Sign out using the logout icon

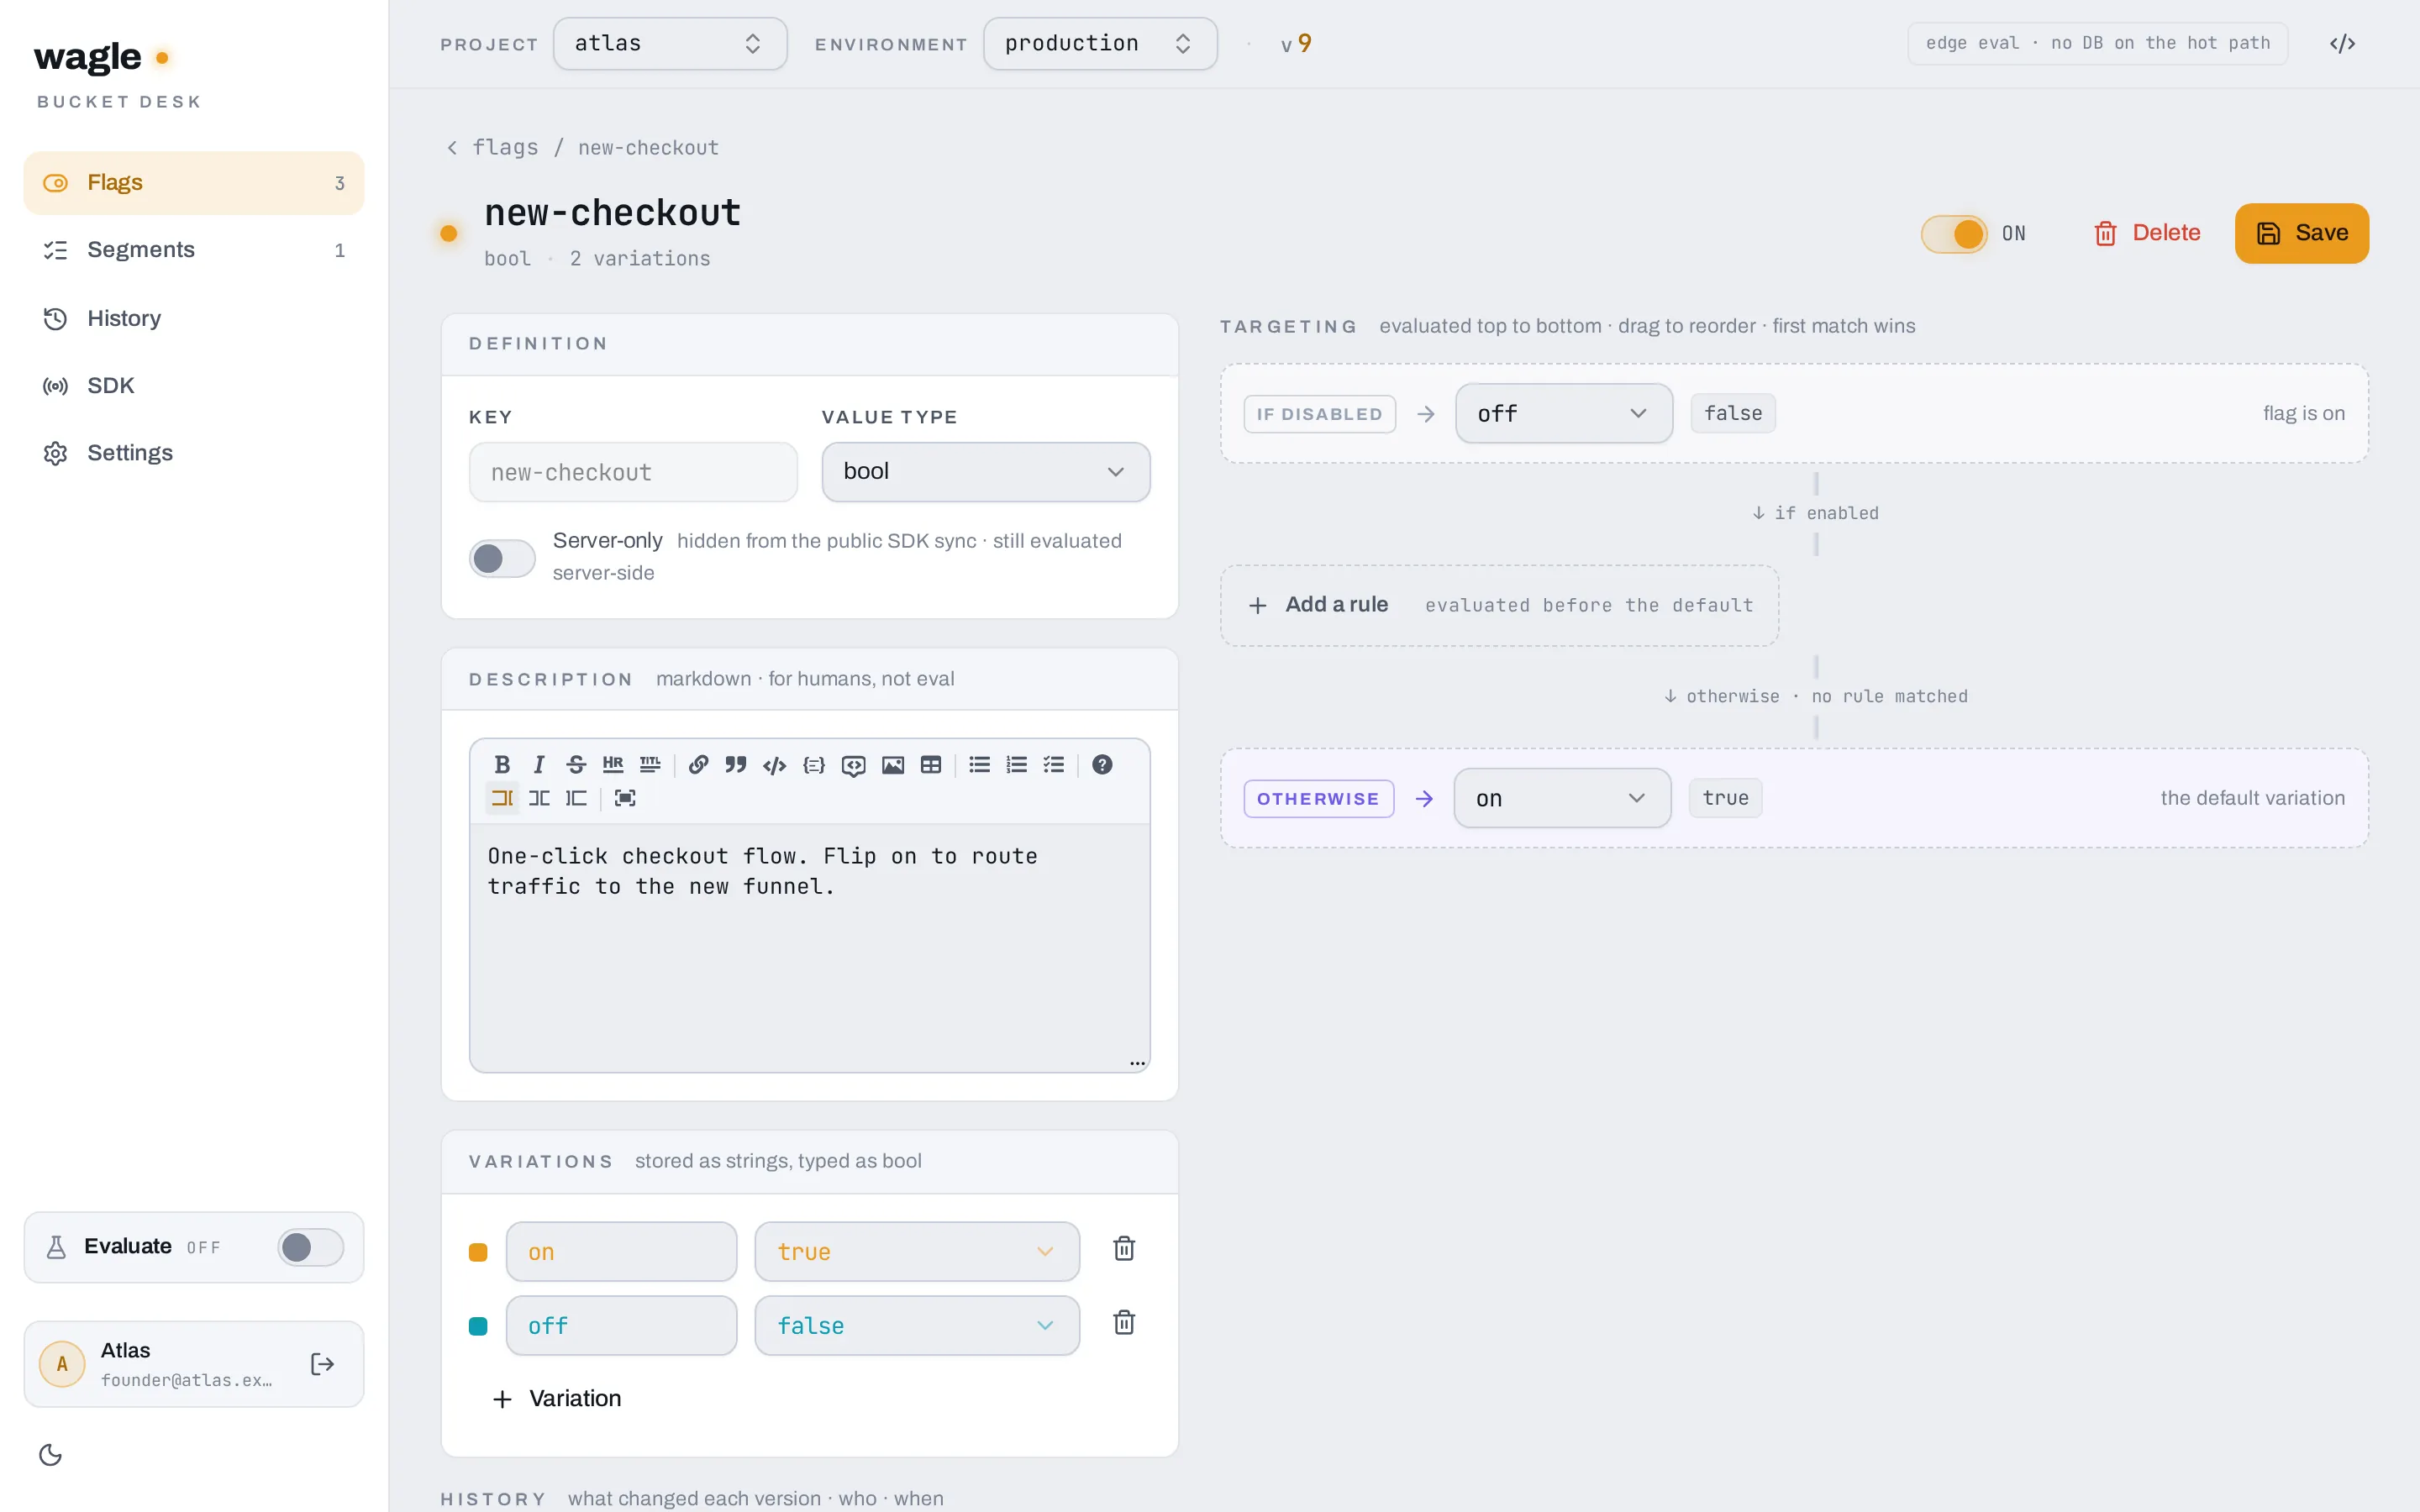[x=322, y=1364]
